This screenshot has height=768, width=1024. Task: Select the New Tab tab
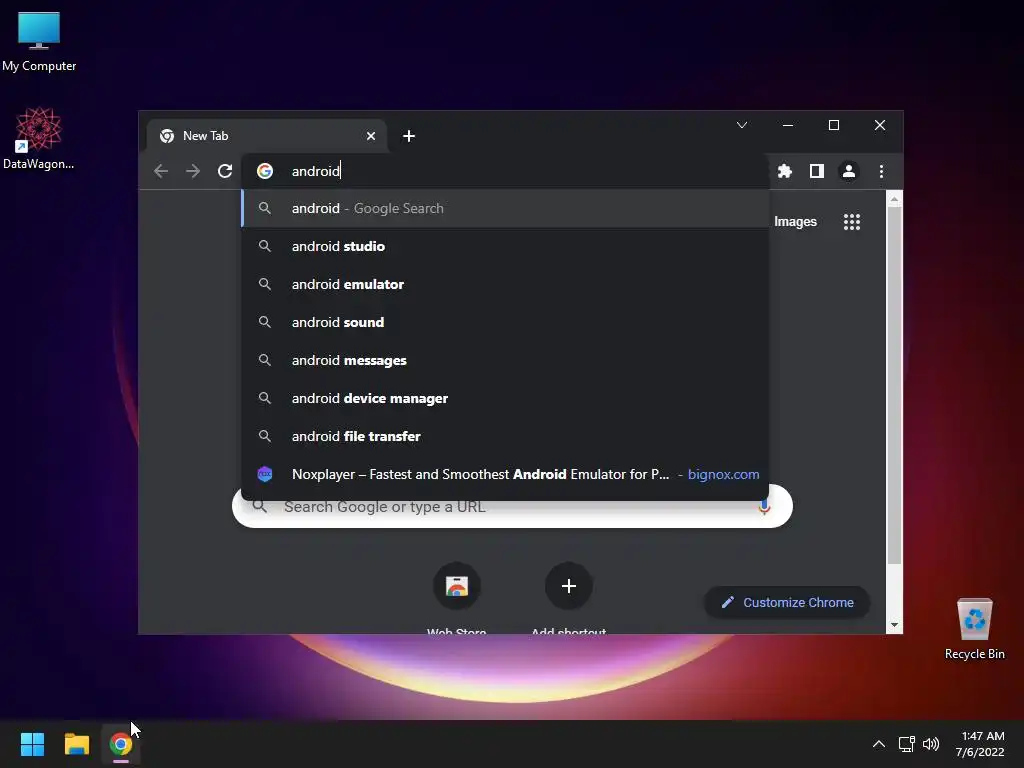[266, 136]
